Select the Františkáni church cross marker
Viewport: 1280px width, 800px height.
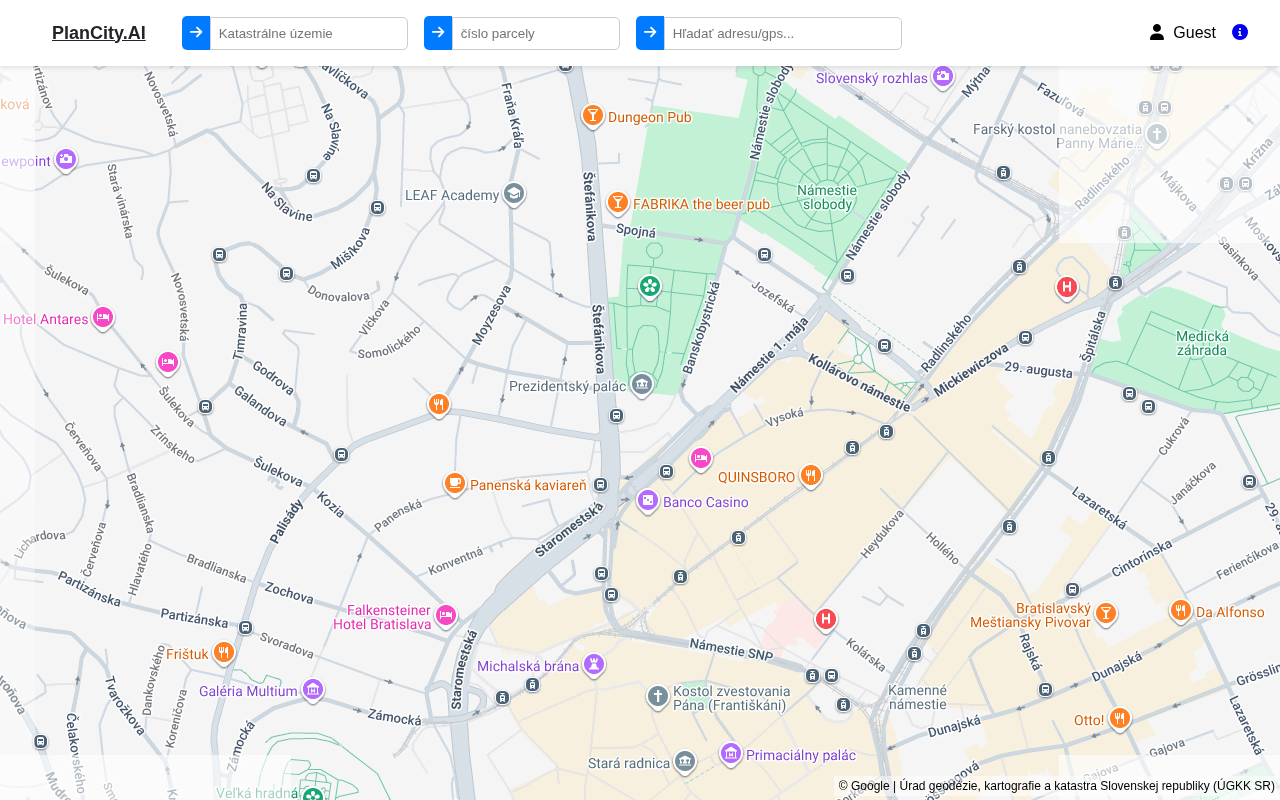(x=657, y=696)
